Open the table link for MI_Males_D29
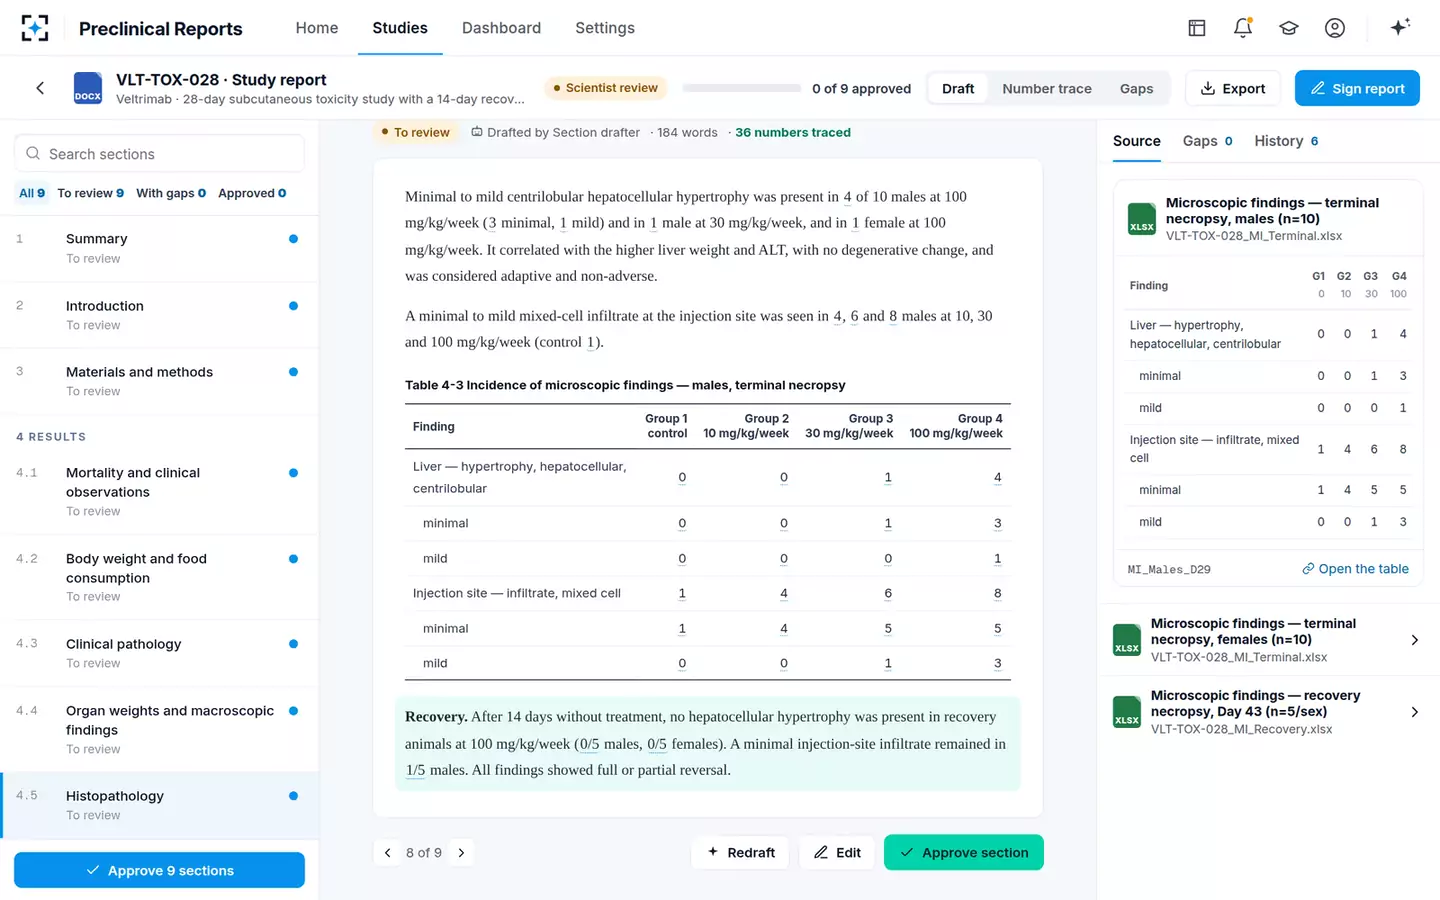This screenshot has height=900, width=1440. coord(1355,569)
